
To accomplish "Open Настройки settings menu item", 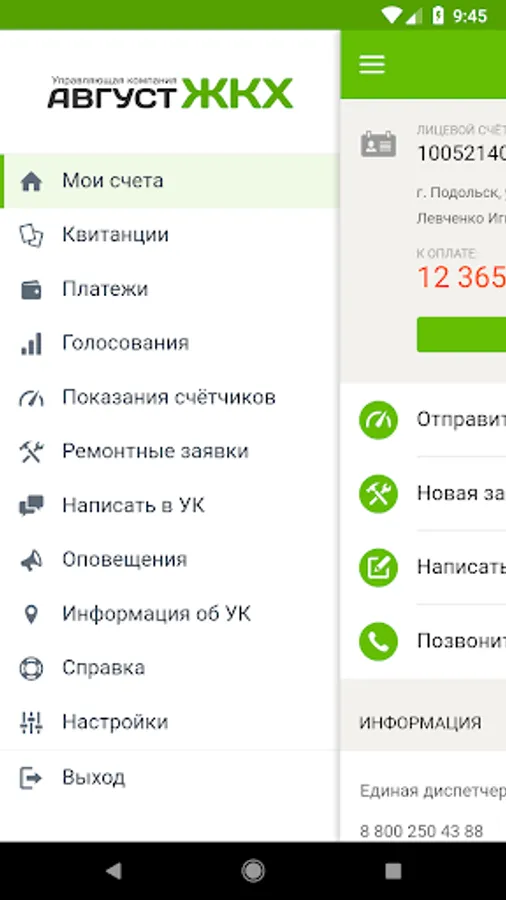I will [170, 722].
